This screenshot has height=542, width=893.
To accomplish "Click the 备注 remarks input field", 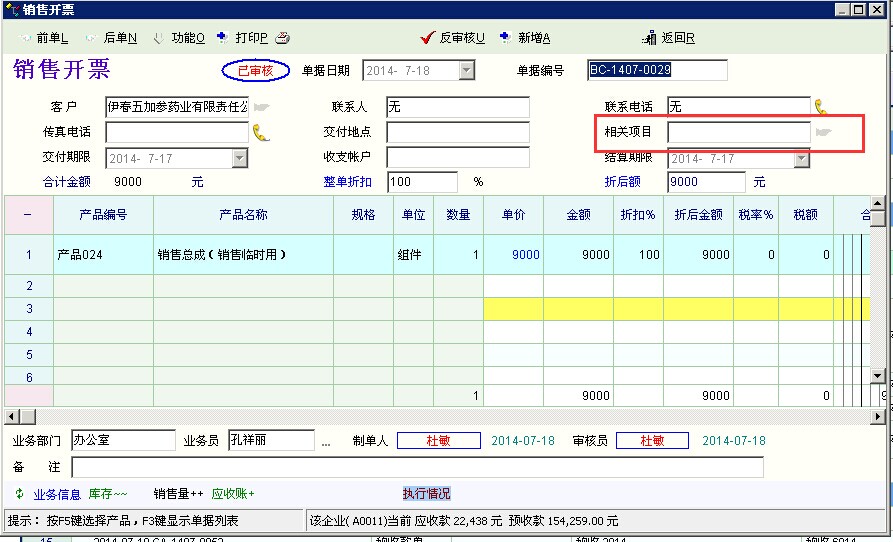I will tap(417, 467).
